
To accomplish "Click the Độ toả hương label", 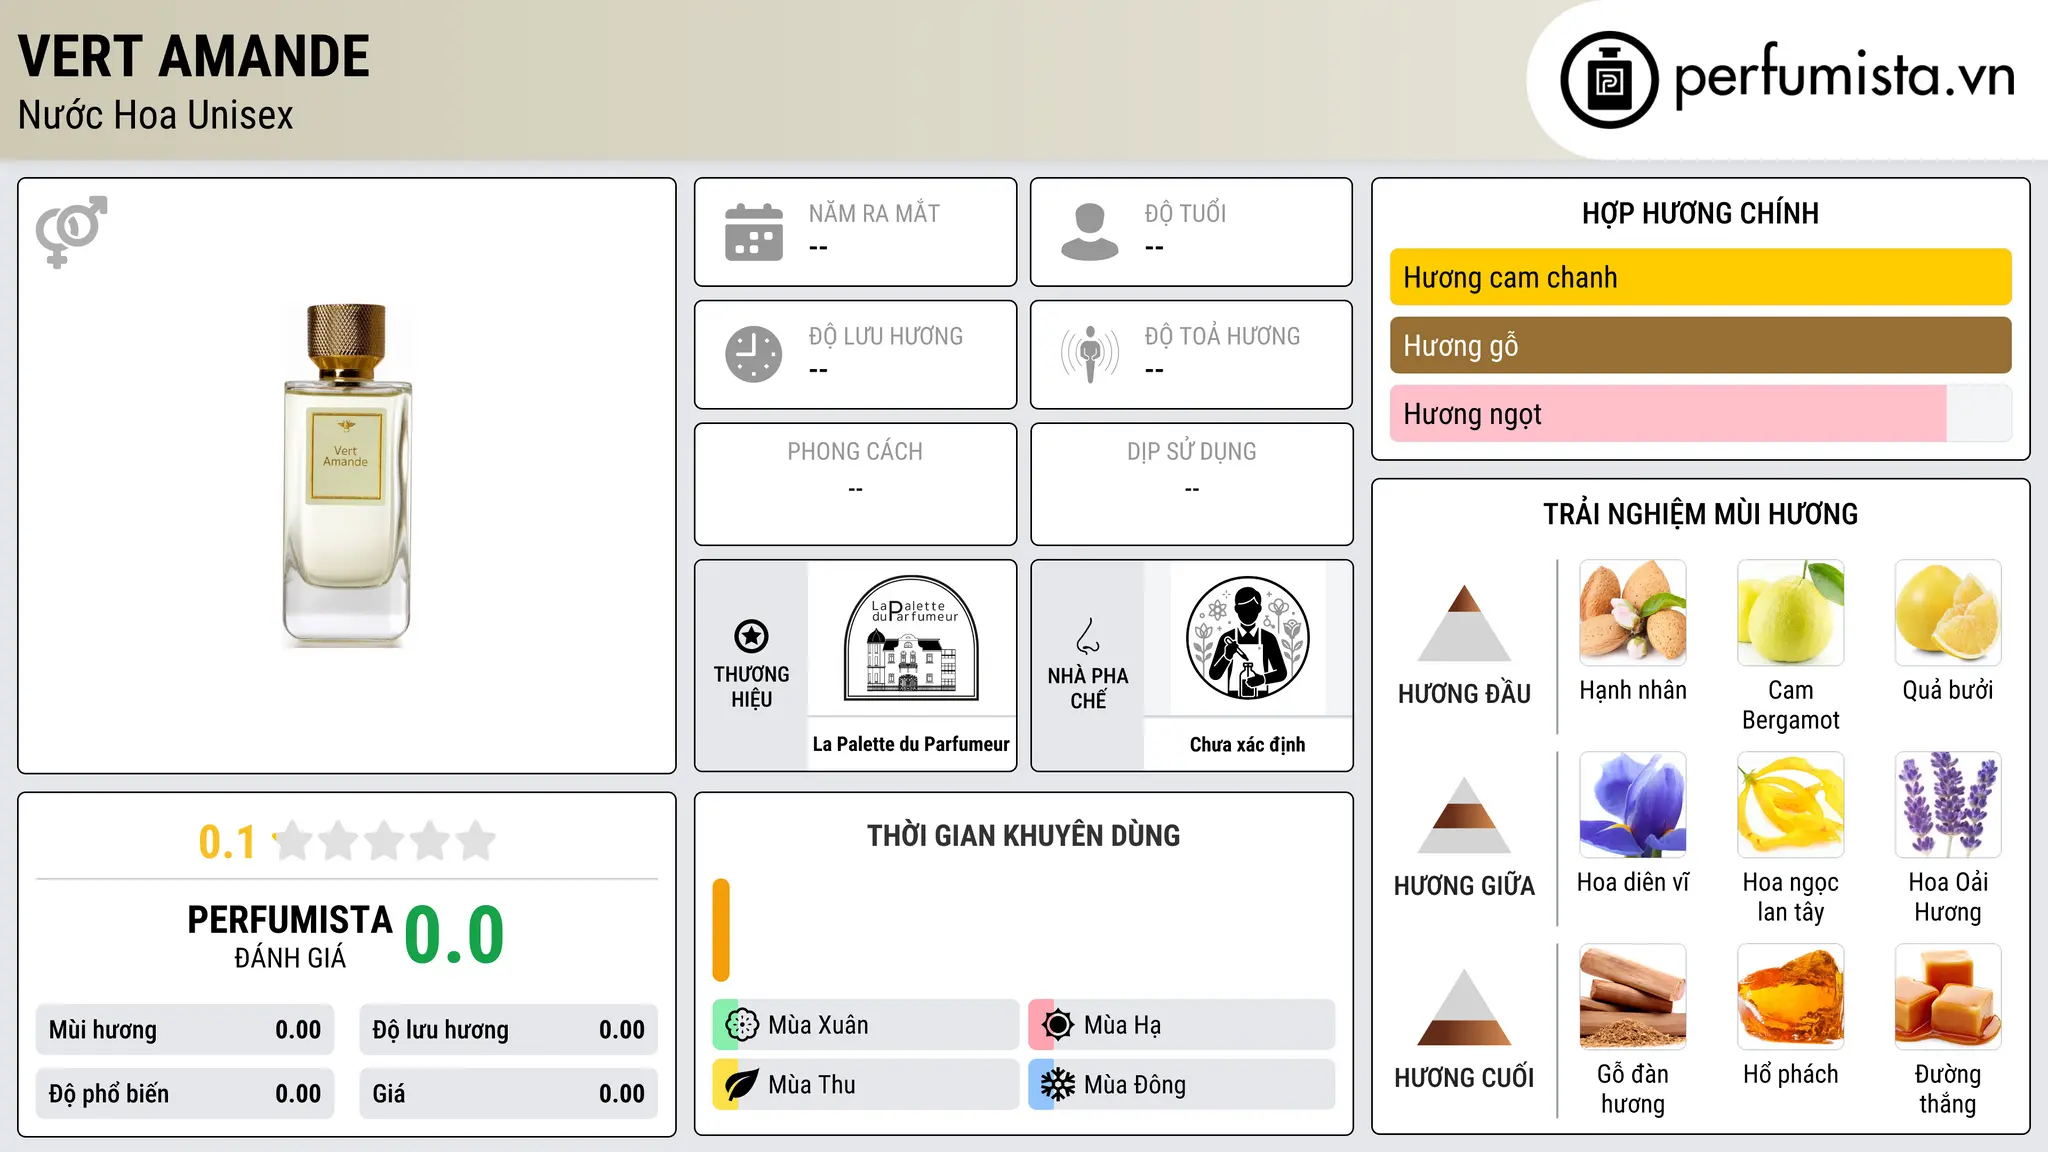I will [1222, 336].
